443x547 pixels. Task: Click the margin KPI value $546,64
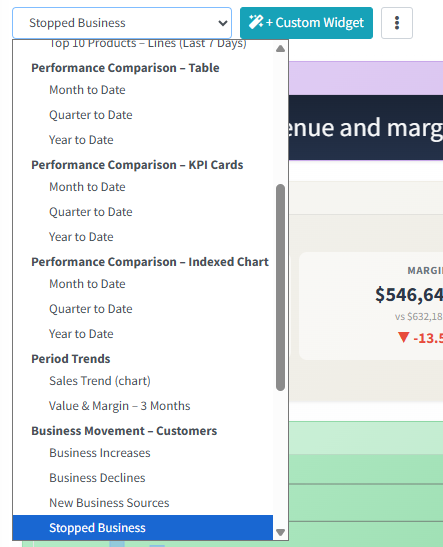409,295
